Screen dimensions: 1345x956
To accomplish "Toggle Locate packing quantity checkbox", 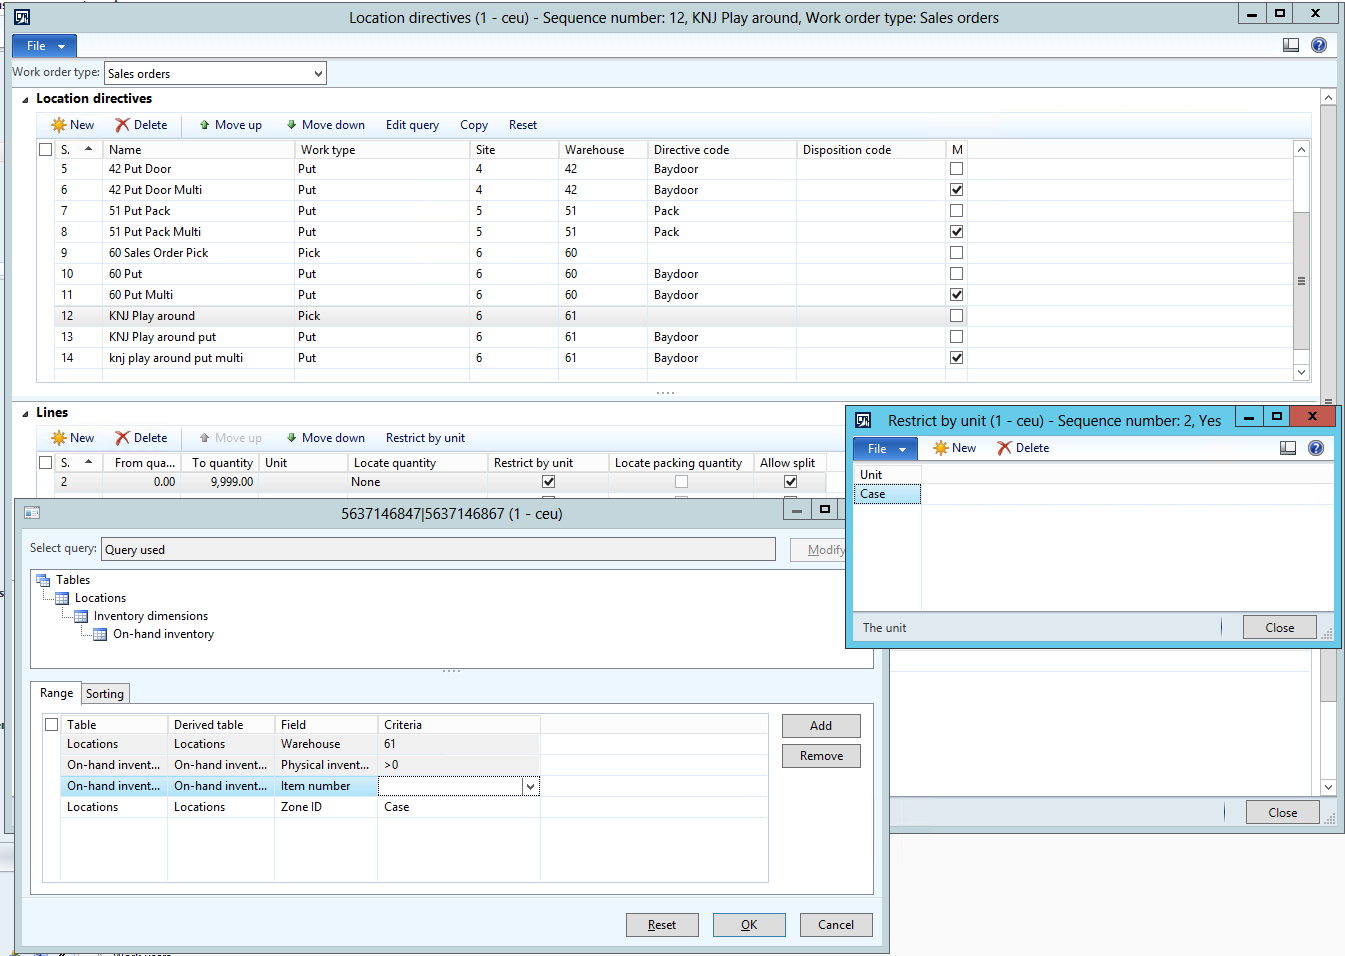I will point(681,482).
